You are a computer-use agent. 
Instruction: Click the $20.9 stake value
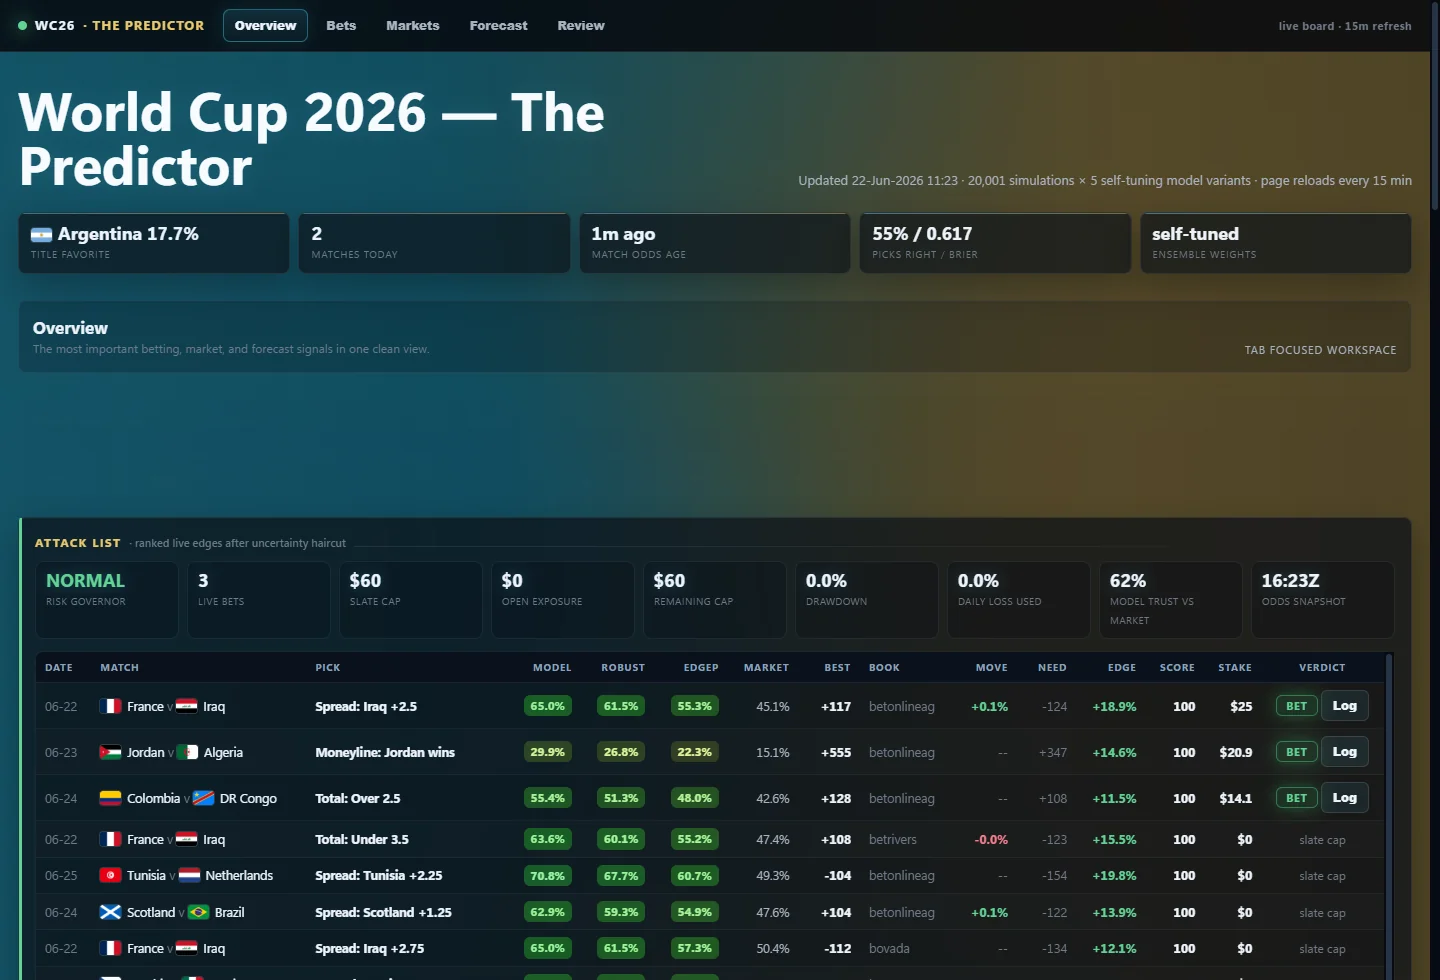[x=1236, y=752]
